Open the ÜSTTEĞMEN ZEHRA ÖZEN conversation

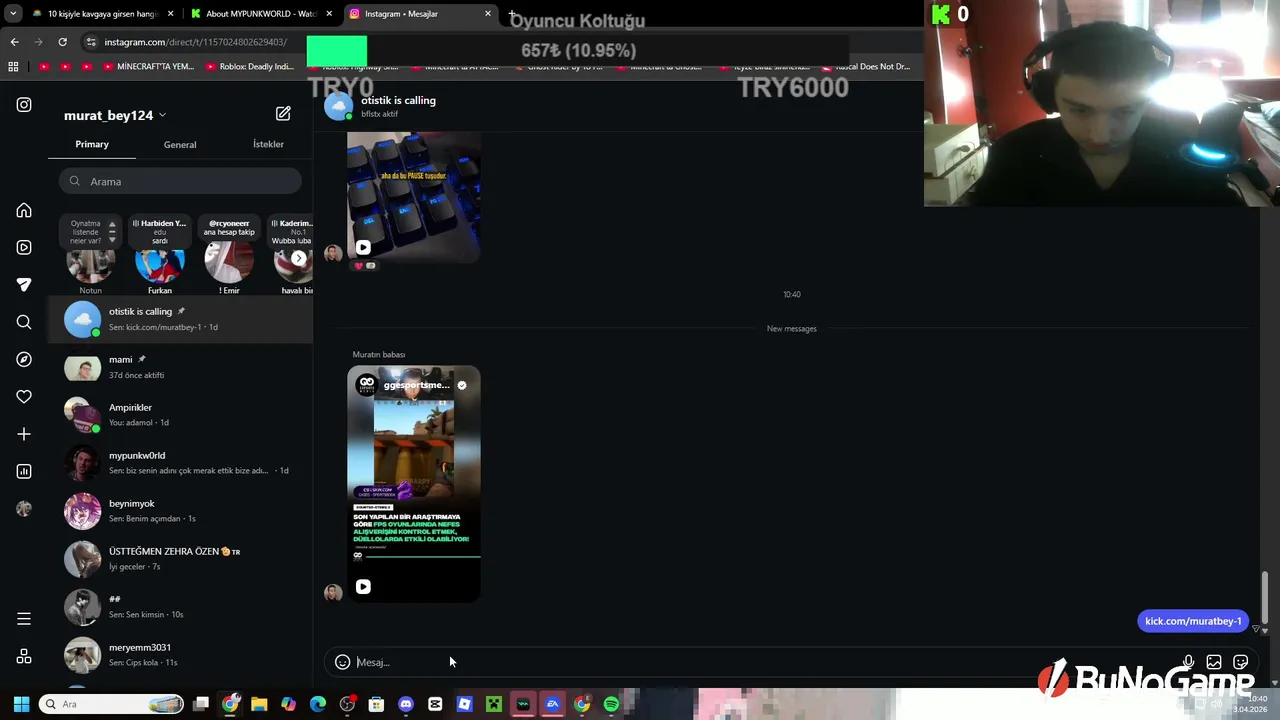point(180,559)
